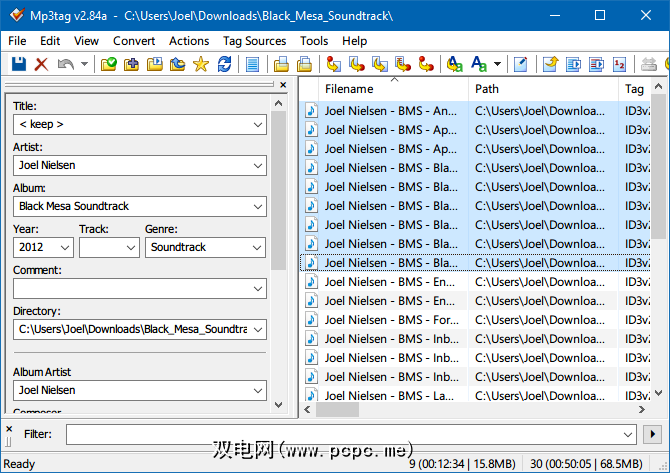Click the Undo arrow icon

tap(66, 65)
